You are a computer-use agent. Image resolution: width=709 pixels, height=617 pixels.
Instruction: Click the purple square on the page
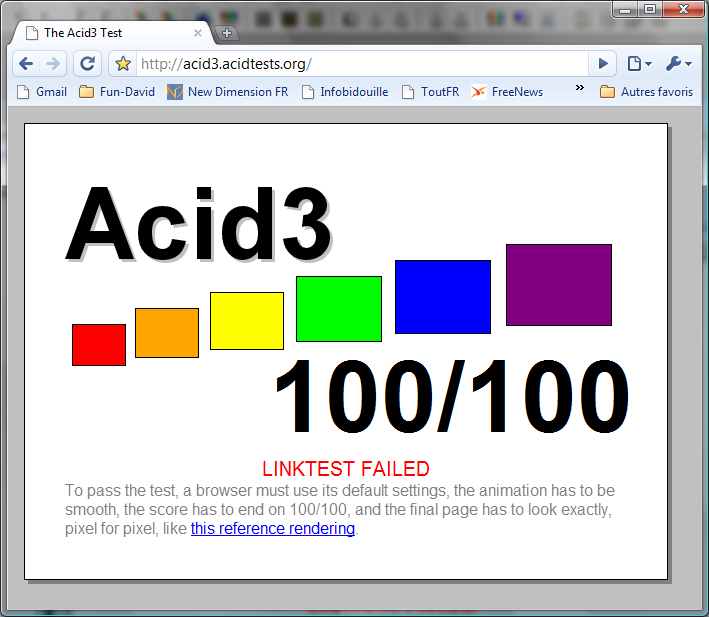click(558, 285)
